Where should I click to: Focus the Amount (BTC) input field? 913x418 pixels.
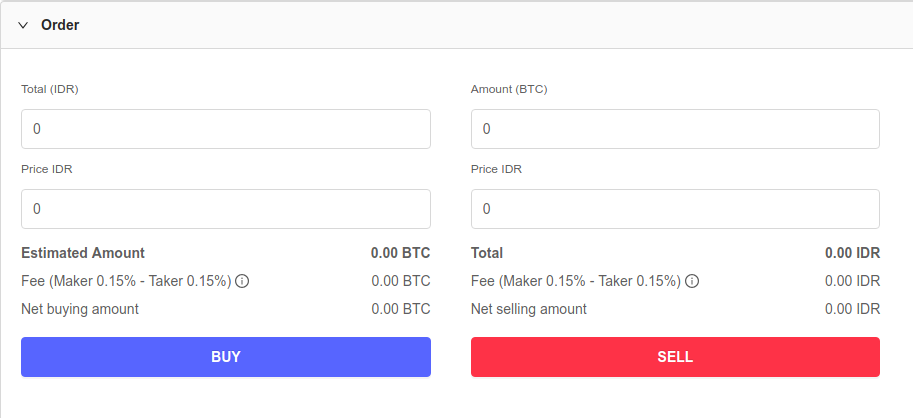point(675,129)
